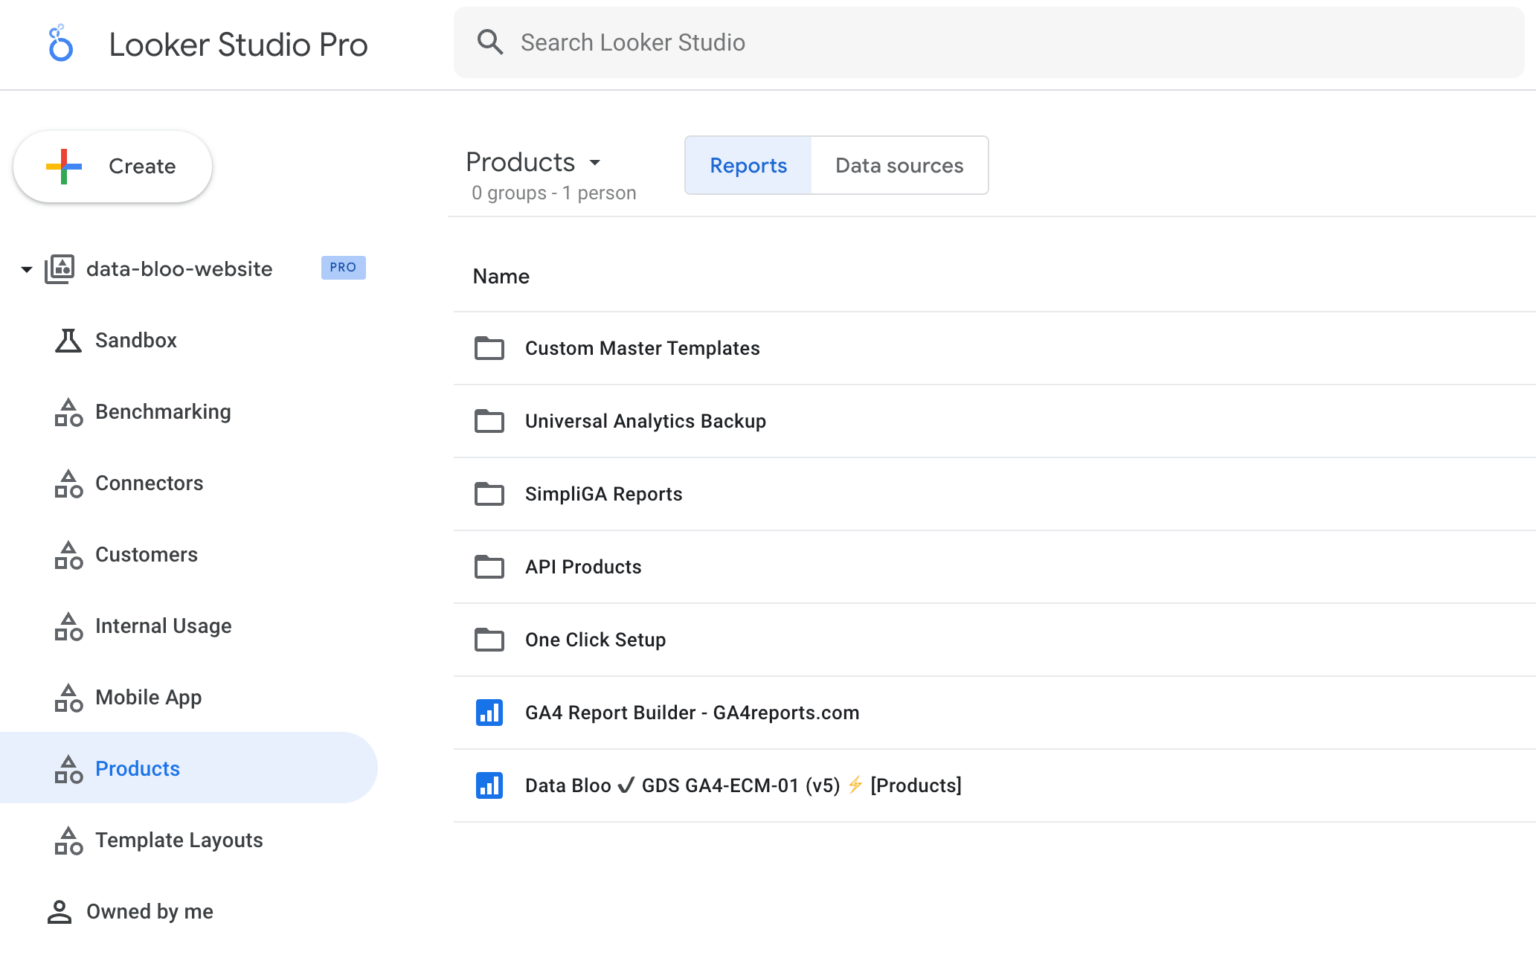Select the Sandbox workspace icon
The width and height of the screenshot is (1536, 958).
click(67, 340)
